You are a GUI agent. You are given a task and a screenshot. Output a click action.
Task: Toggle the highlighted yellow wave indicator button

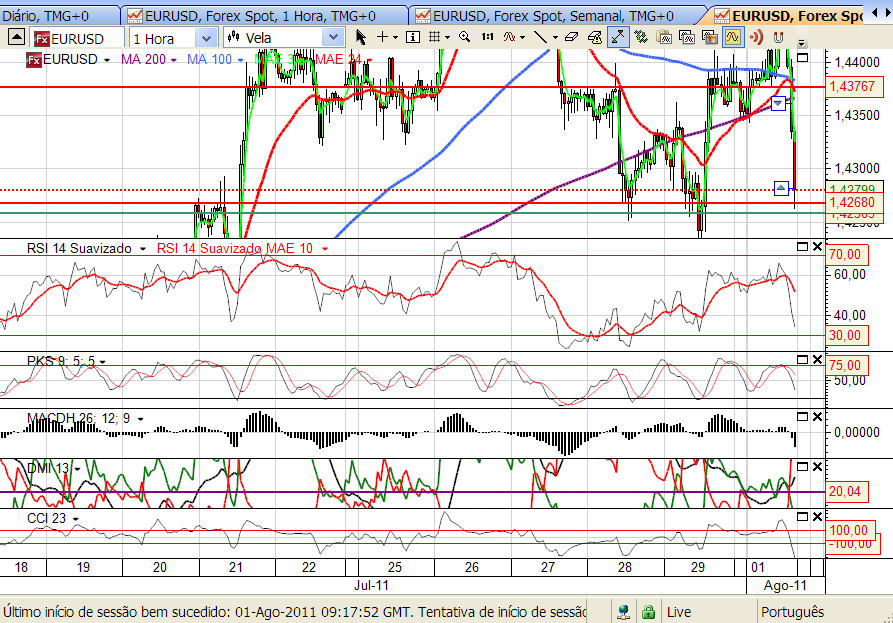(732, 38)
